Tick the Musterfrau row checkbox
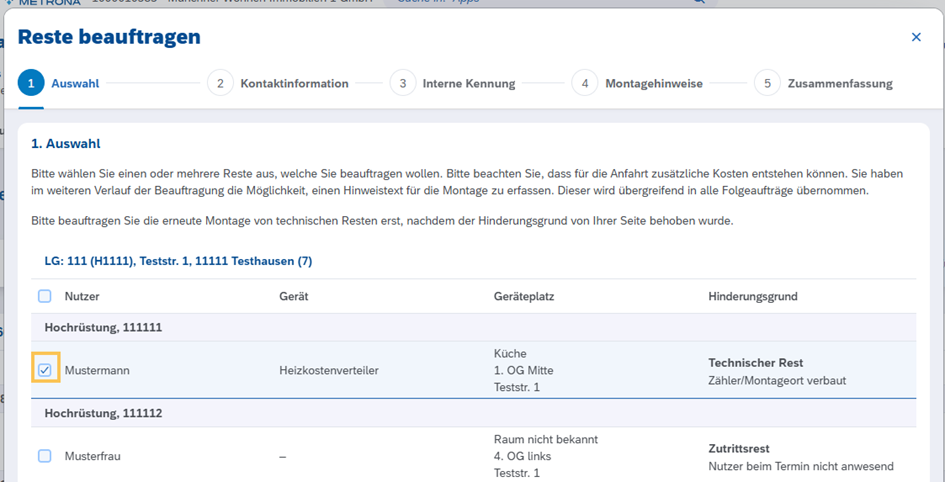This screenshot has width=945, height=482. tap(45, 456)
